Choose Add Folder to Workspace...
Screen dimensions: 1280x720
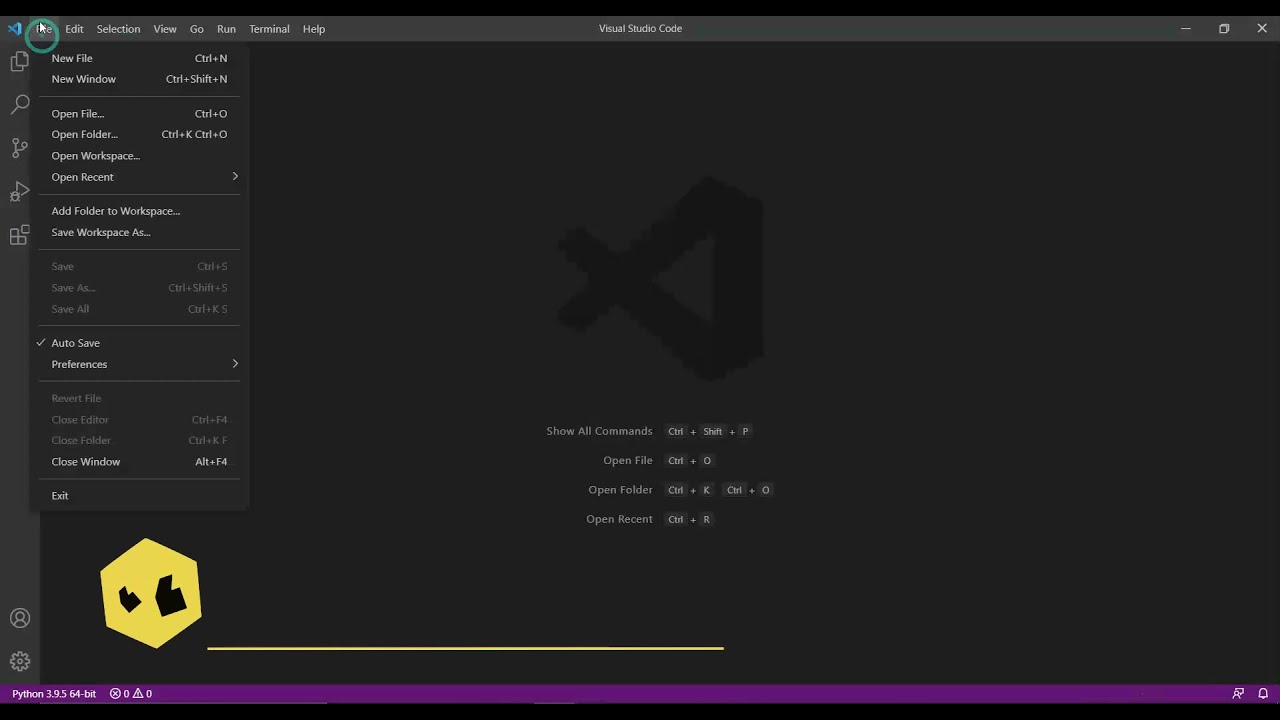tap(139, 211)
